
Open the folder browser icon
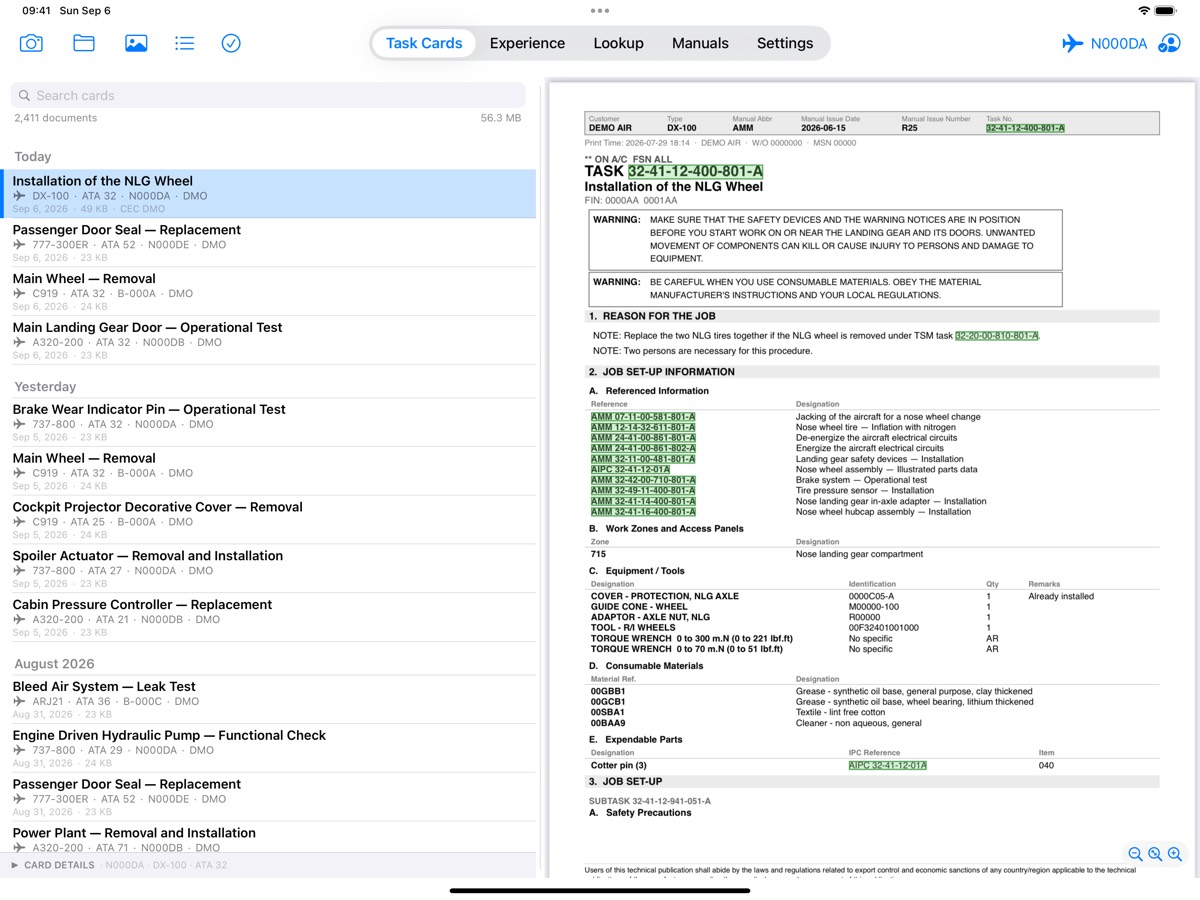(84, 43)
